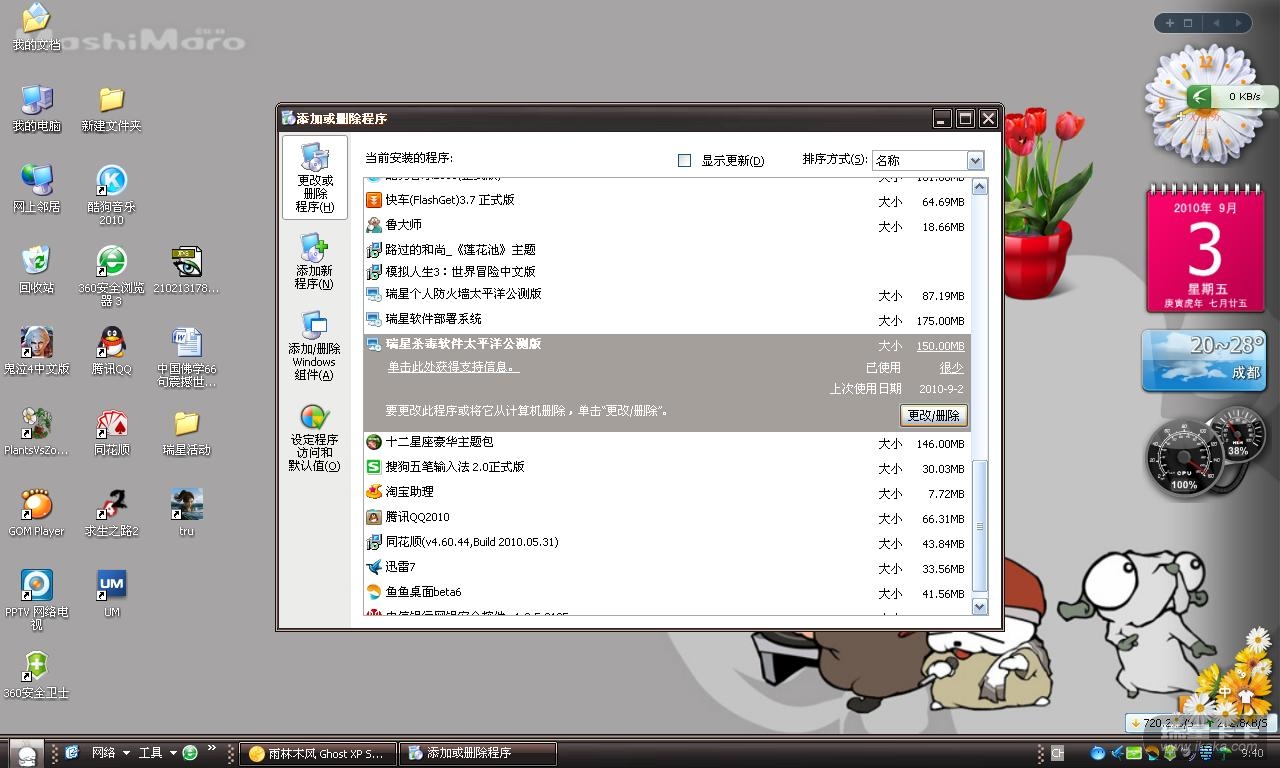Select the 鲁大师 program icon

[374, 225]
